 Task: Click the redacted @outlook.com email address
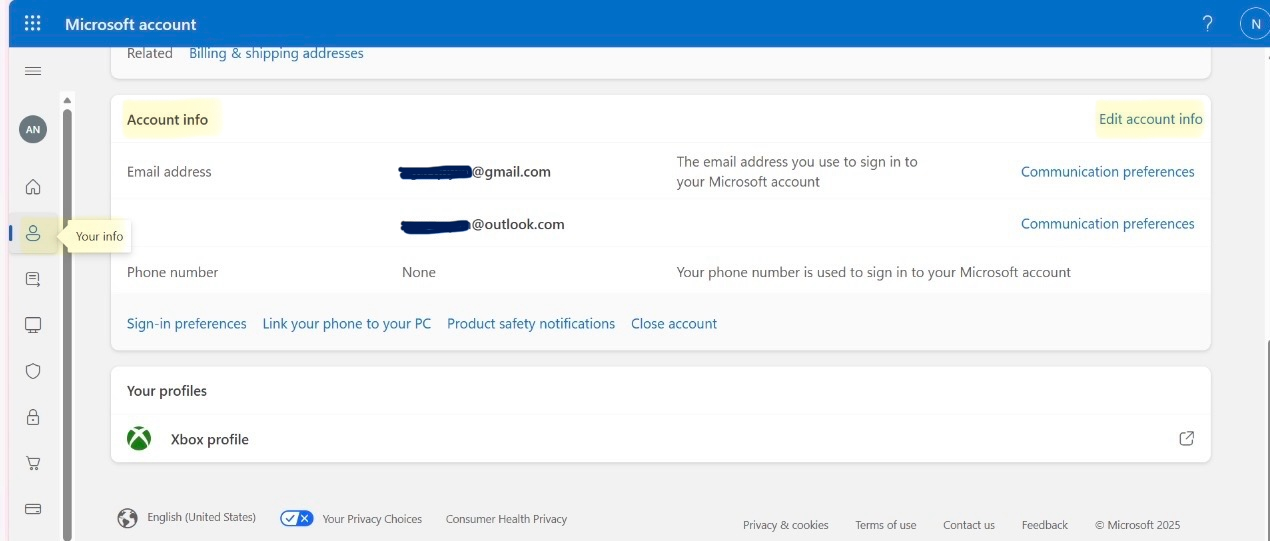click(483, 225)
